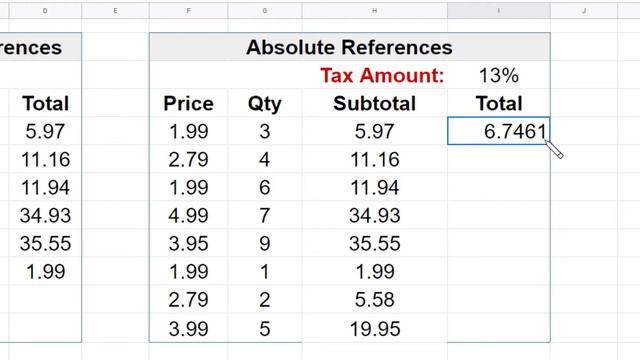Image resolution: width=640 pixels, height=360 pixels.
Task: Click the Total header in column D
Action: point(45,103)
